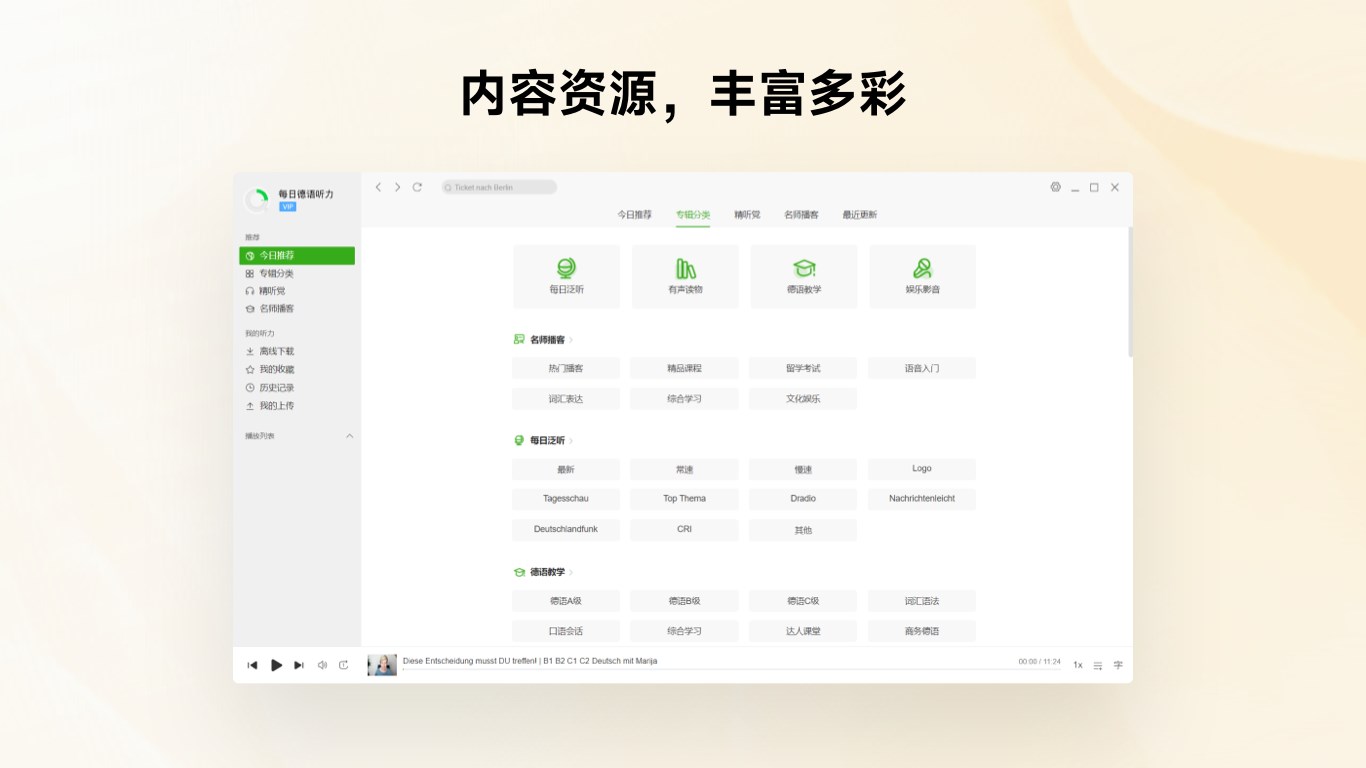1366x768 pixels.
Task: Open the playlist queue icon
Action: tap(1098, 665)
